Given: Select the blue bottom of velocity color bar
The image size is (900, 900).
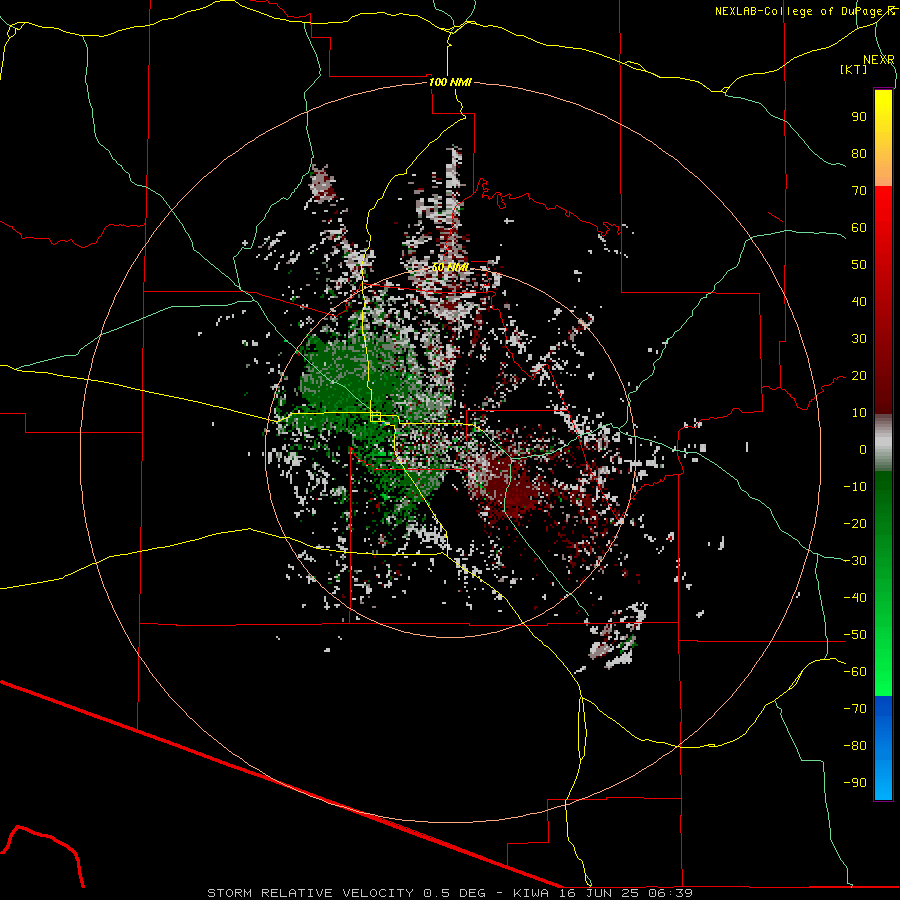Looking at the screenshot, I should coord(883,747).
